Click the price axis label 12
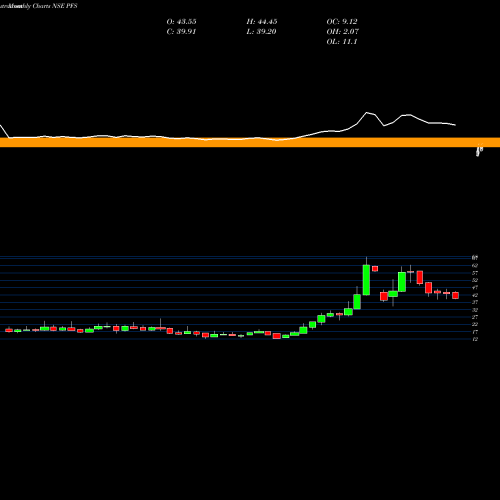The width and height of the screenshot is (500, 500). click(x=475, y=339)
